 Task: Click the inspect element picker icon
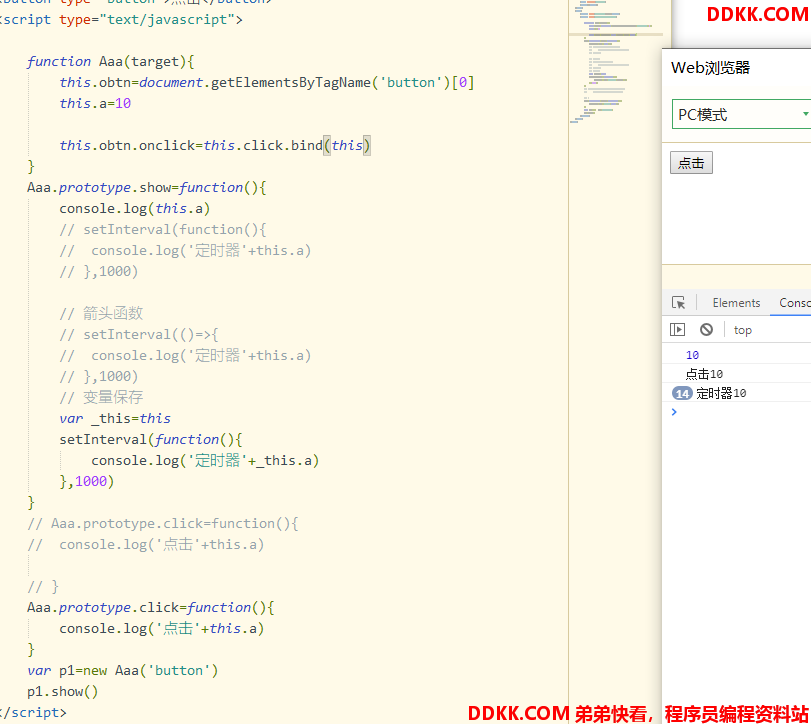point(678,303)
